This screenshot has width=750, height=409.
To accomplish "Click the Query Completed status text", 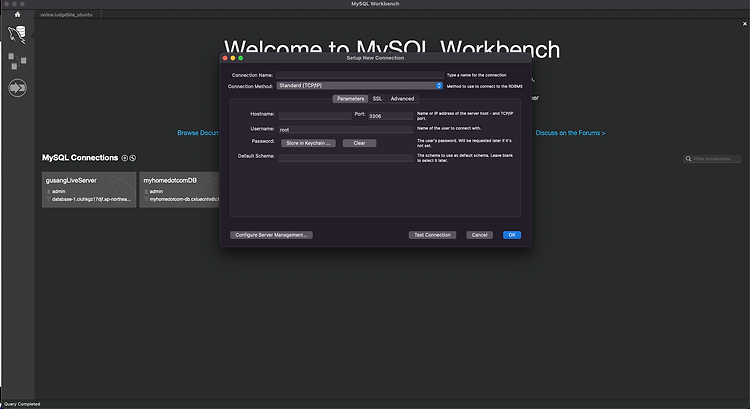I will pyautogui.click(x=22, y=404).
